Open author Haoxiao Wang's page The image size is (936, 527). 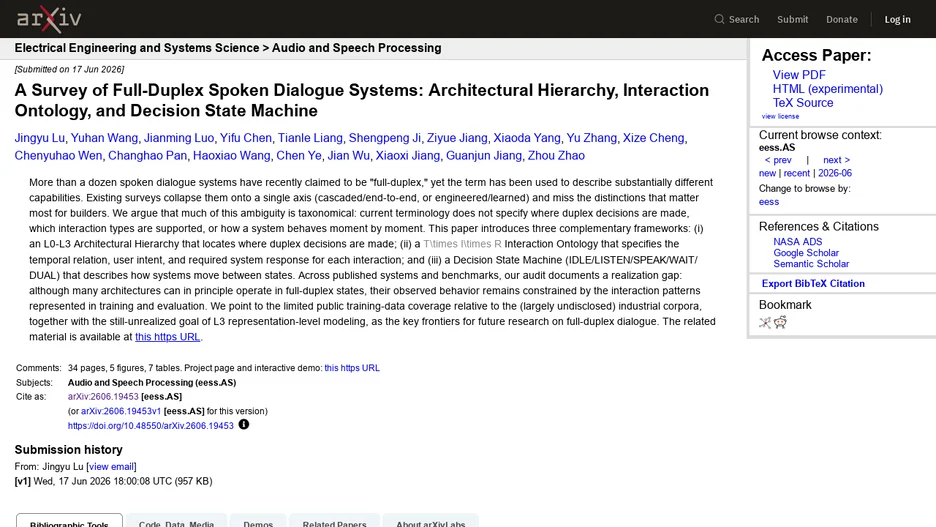point(232,156)
